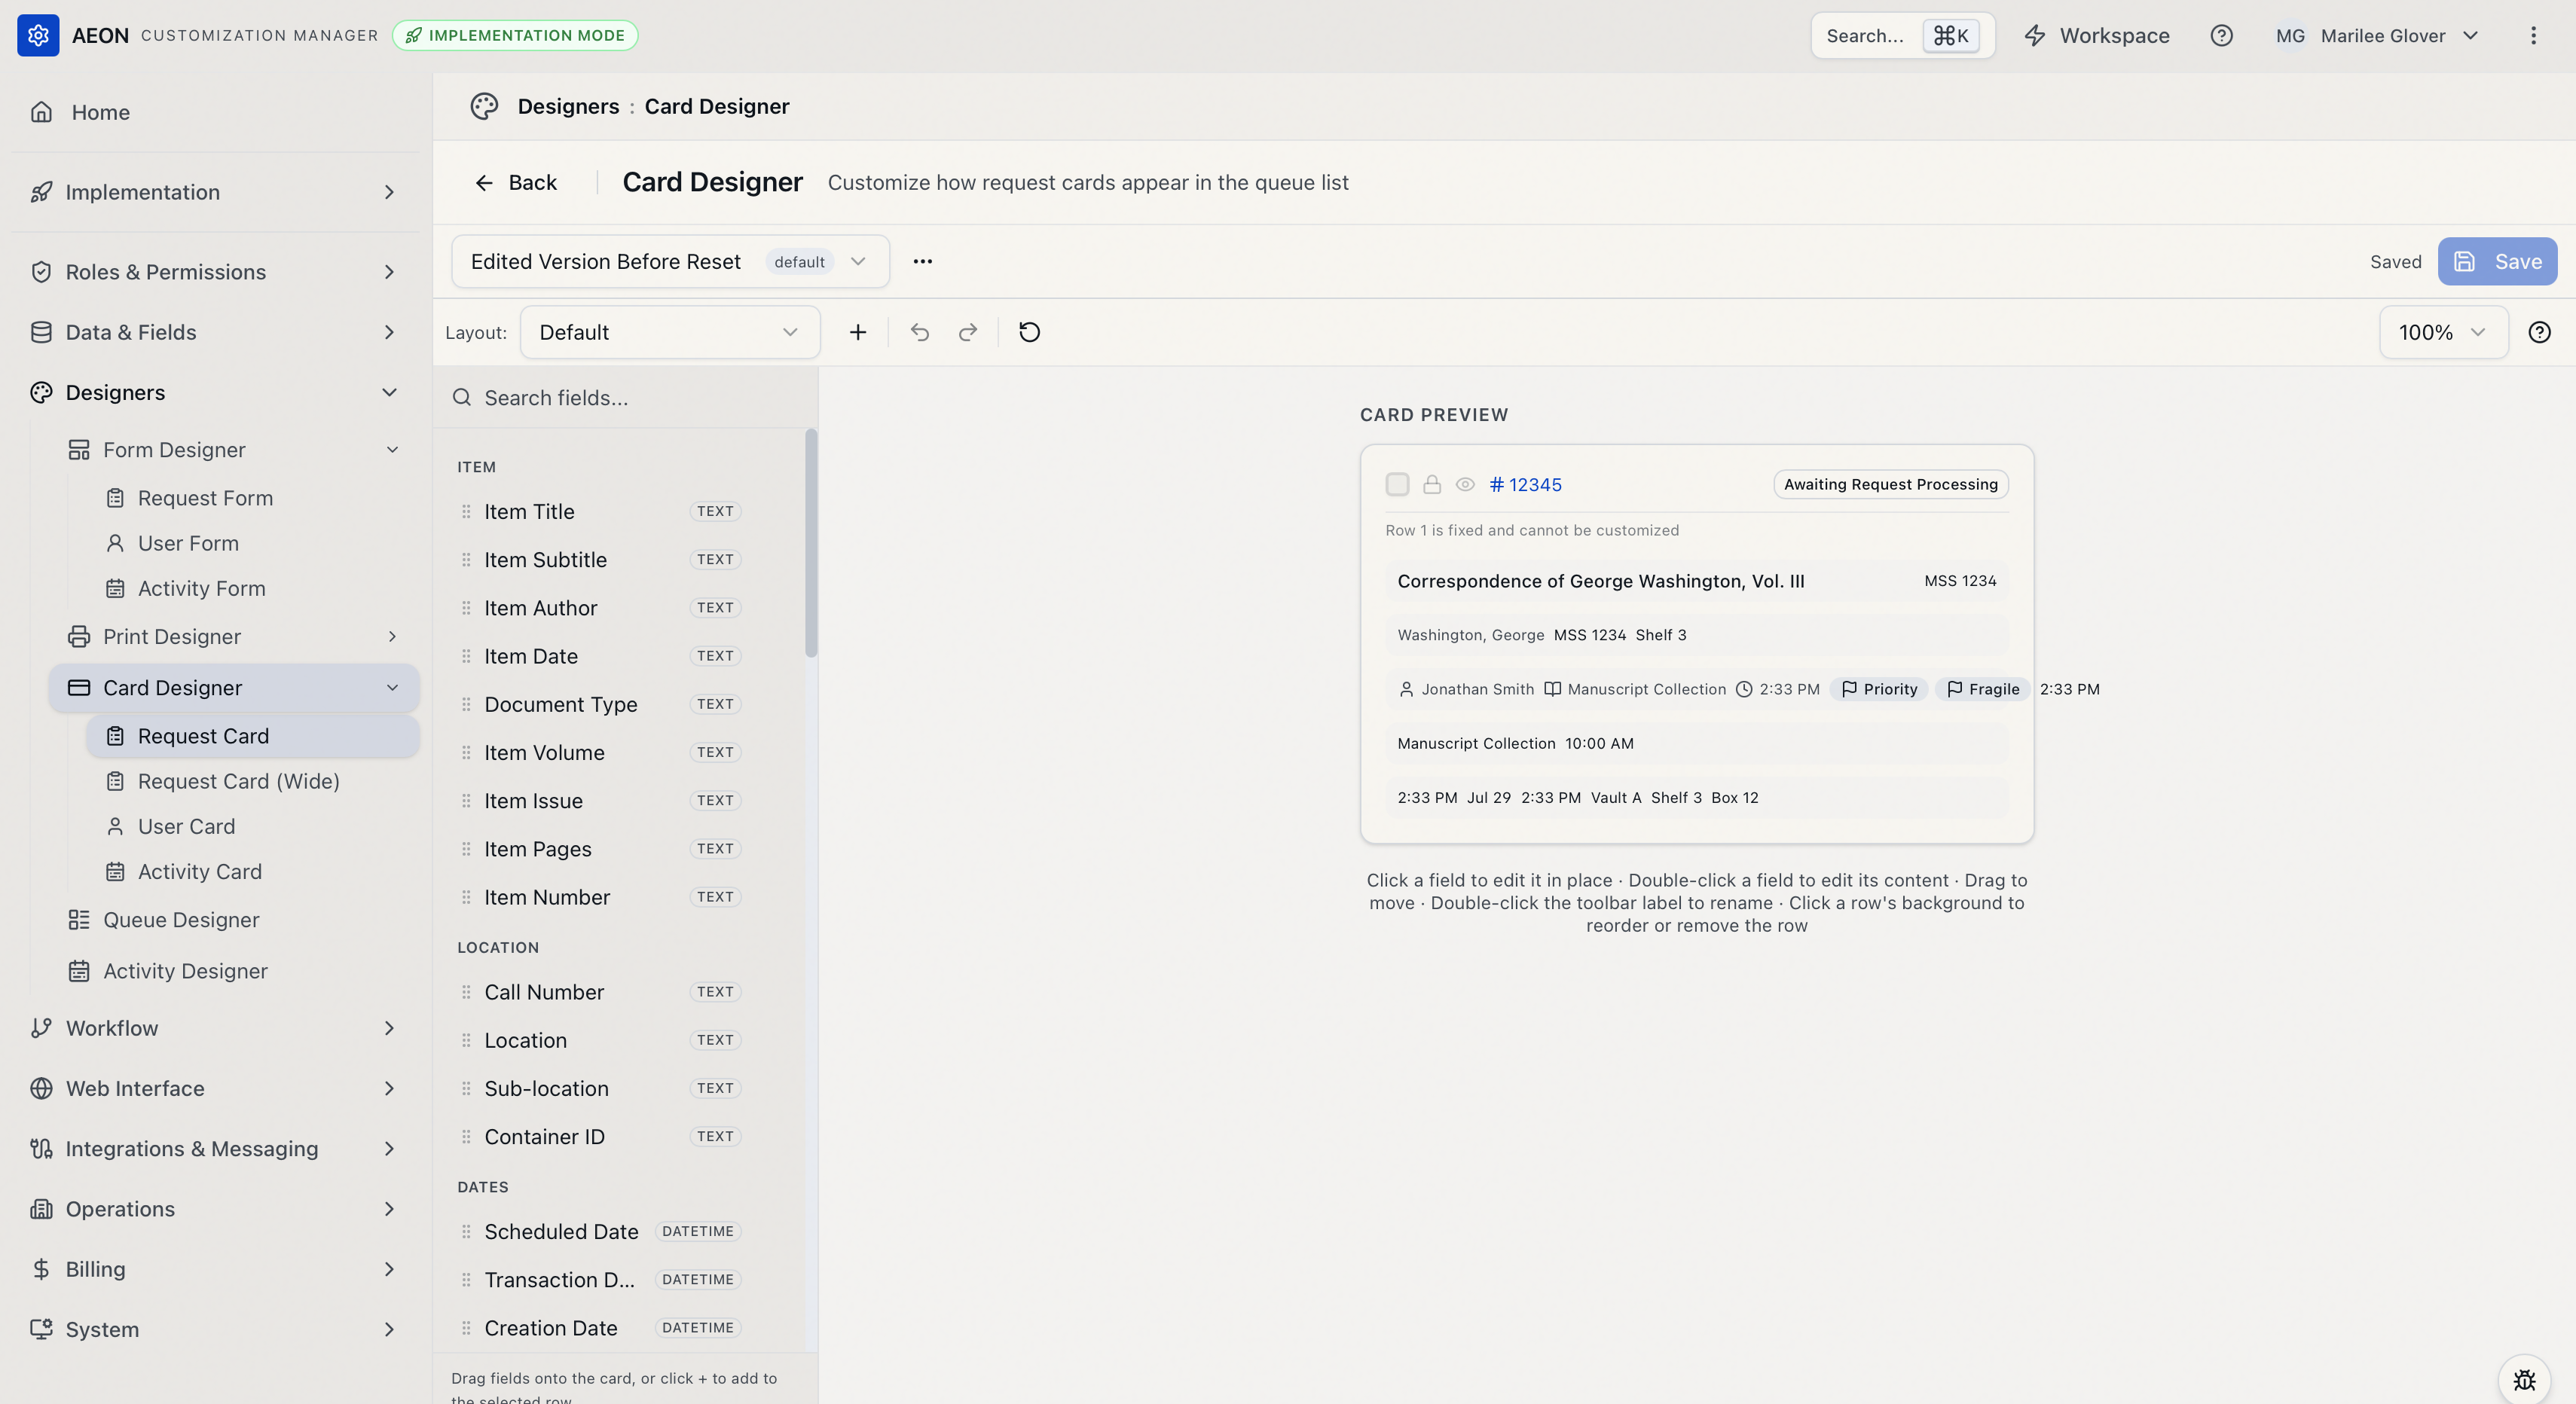Click Correspondence of George Washington title field
Viewport: 2576px width, 1404px height.
[1600, 581]
